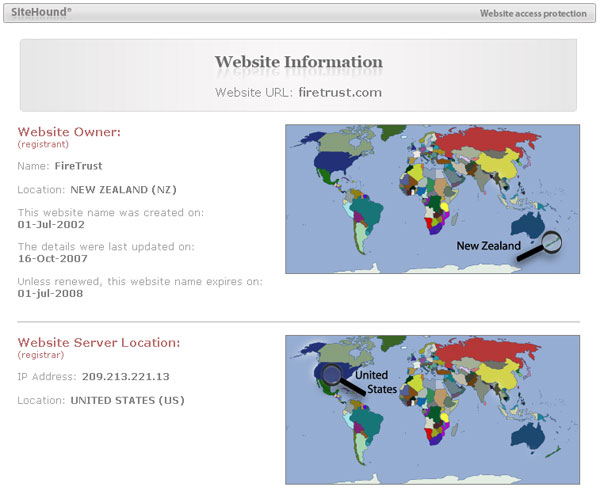600x491 pixels.
Task: Click the 'Website URL:' label
Action: (x=254, y=92)
